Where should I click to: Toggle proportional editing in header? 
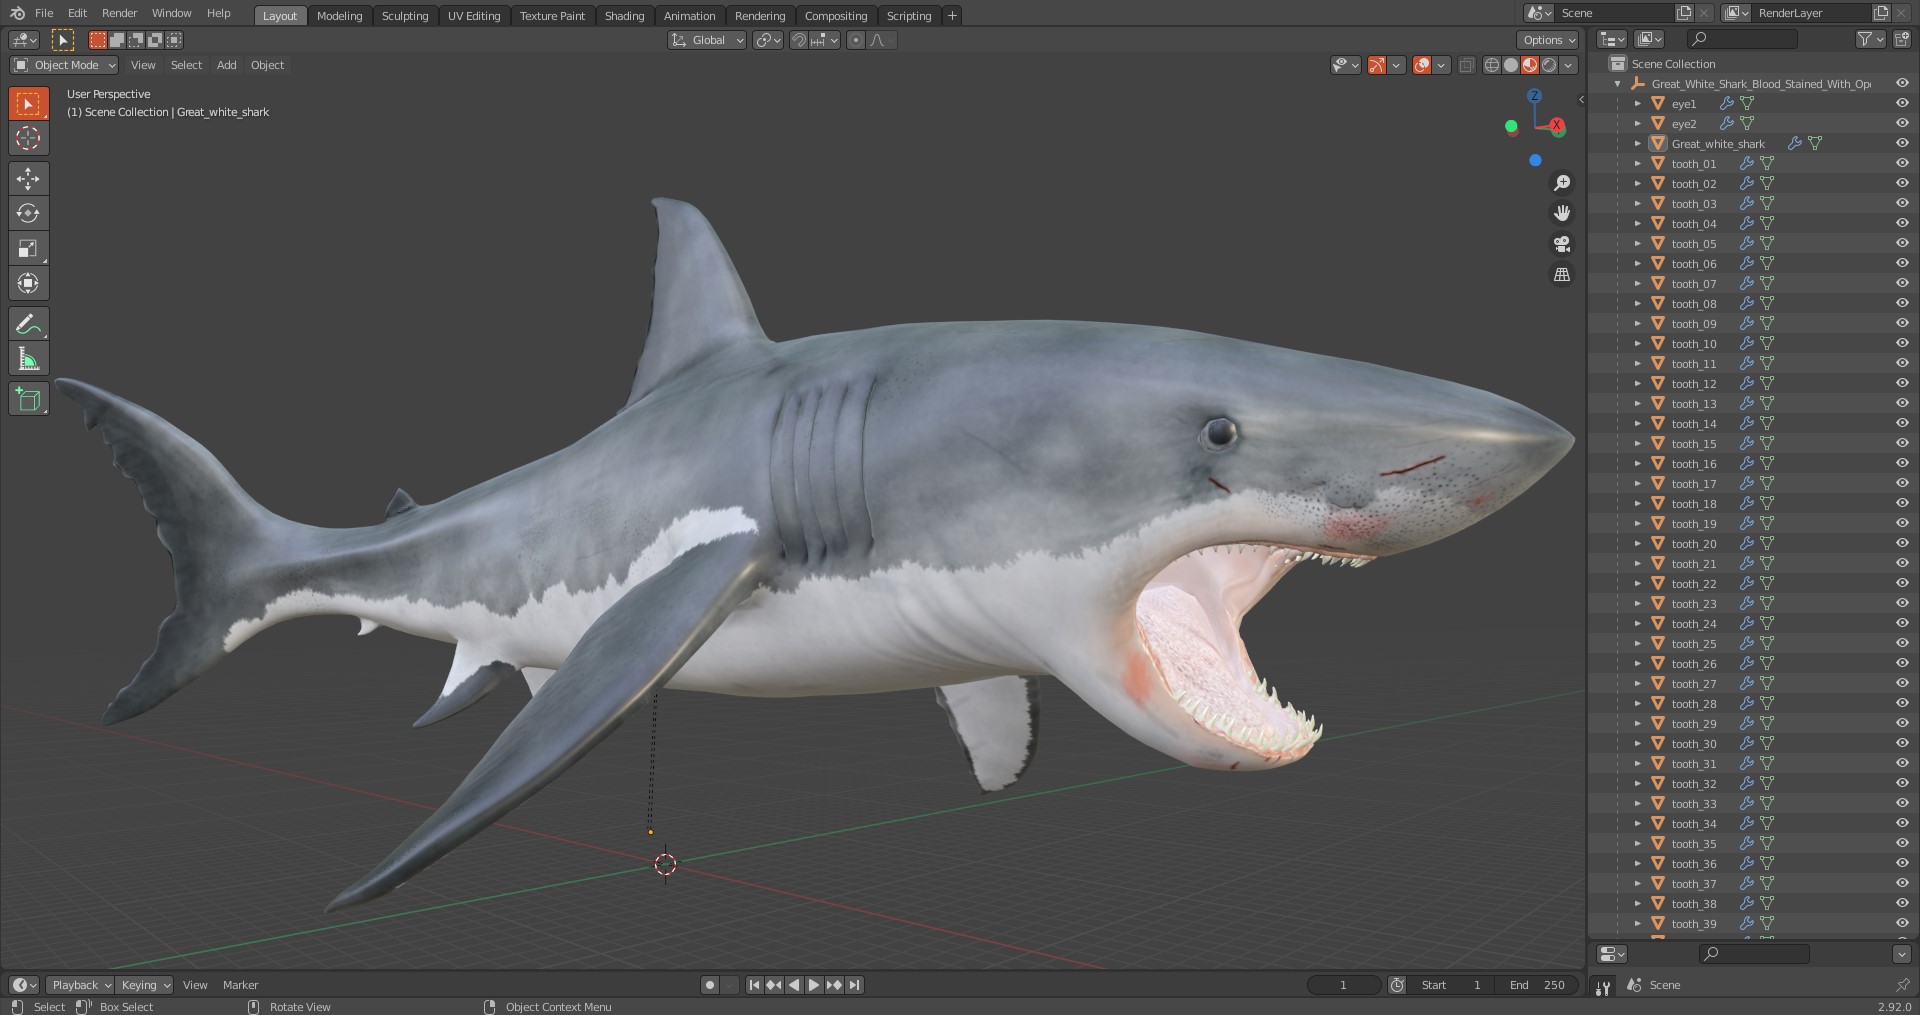point(855,40)
